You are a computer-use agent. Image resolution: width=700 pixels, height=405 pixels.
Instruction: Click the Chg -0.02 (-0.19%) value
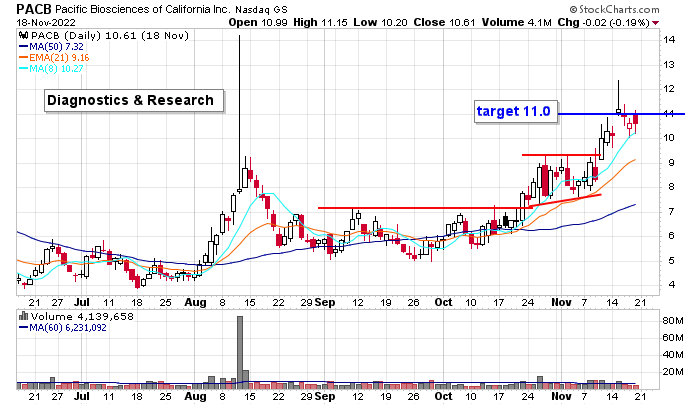[604, 22]
